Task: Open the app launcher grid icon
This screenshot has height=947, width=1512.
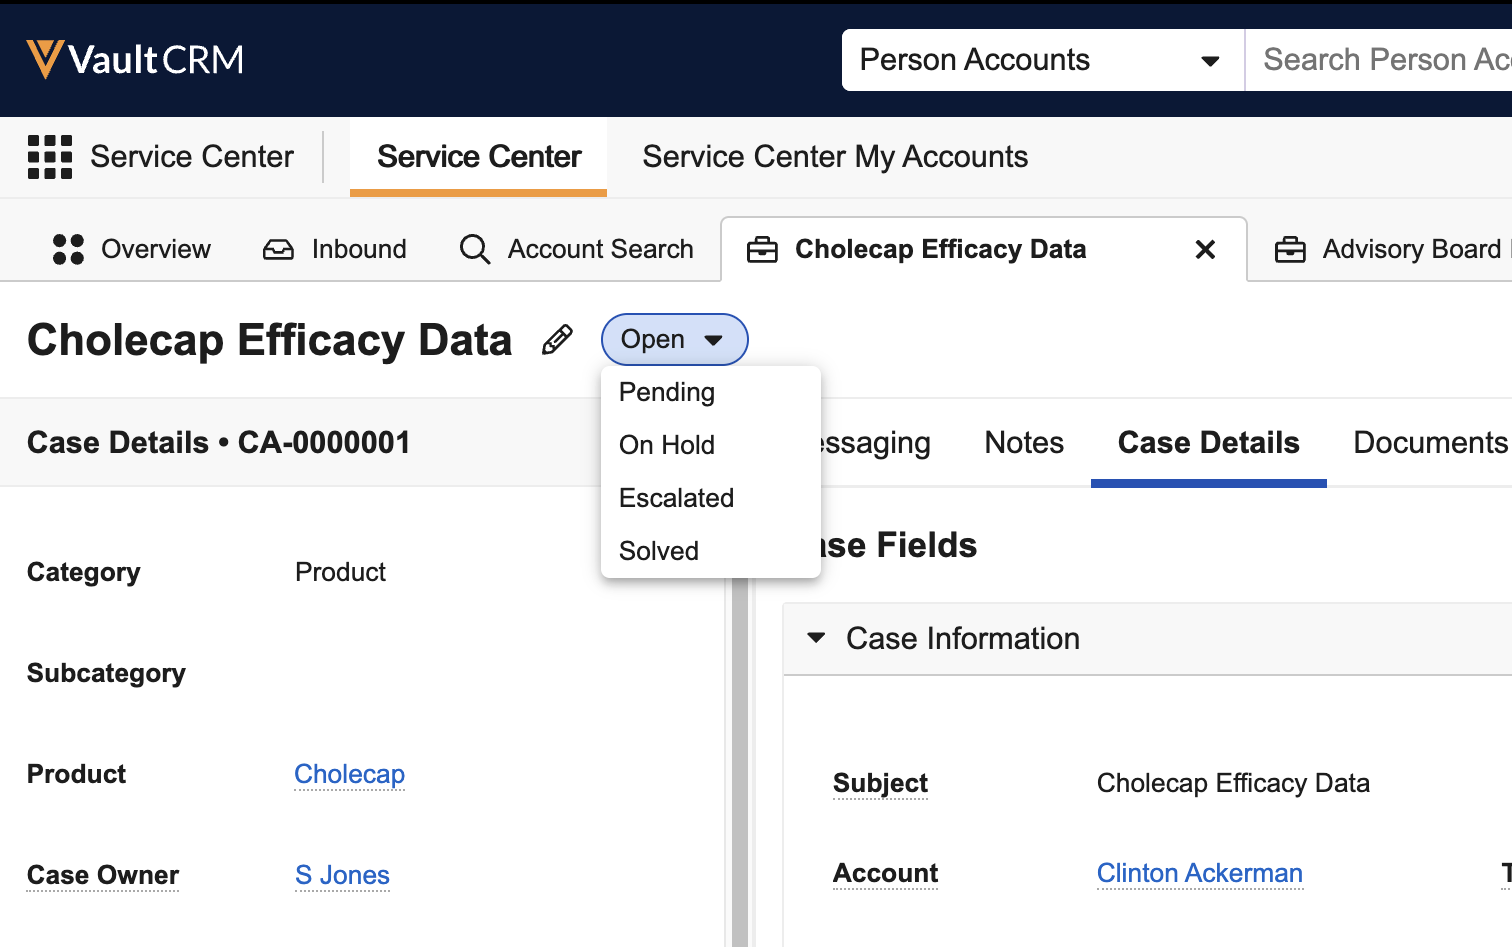Action: pyautogui.click(x=50, y=157)
